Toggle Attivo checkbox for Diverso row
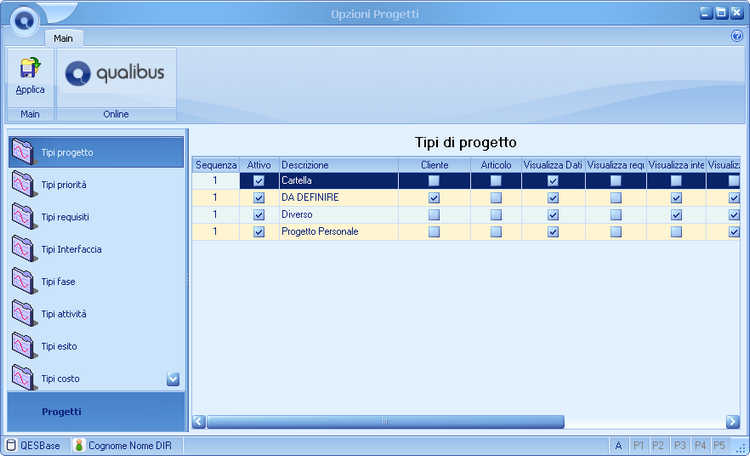Viewport: 750px width, 456px height. [259, 215]
